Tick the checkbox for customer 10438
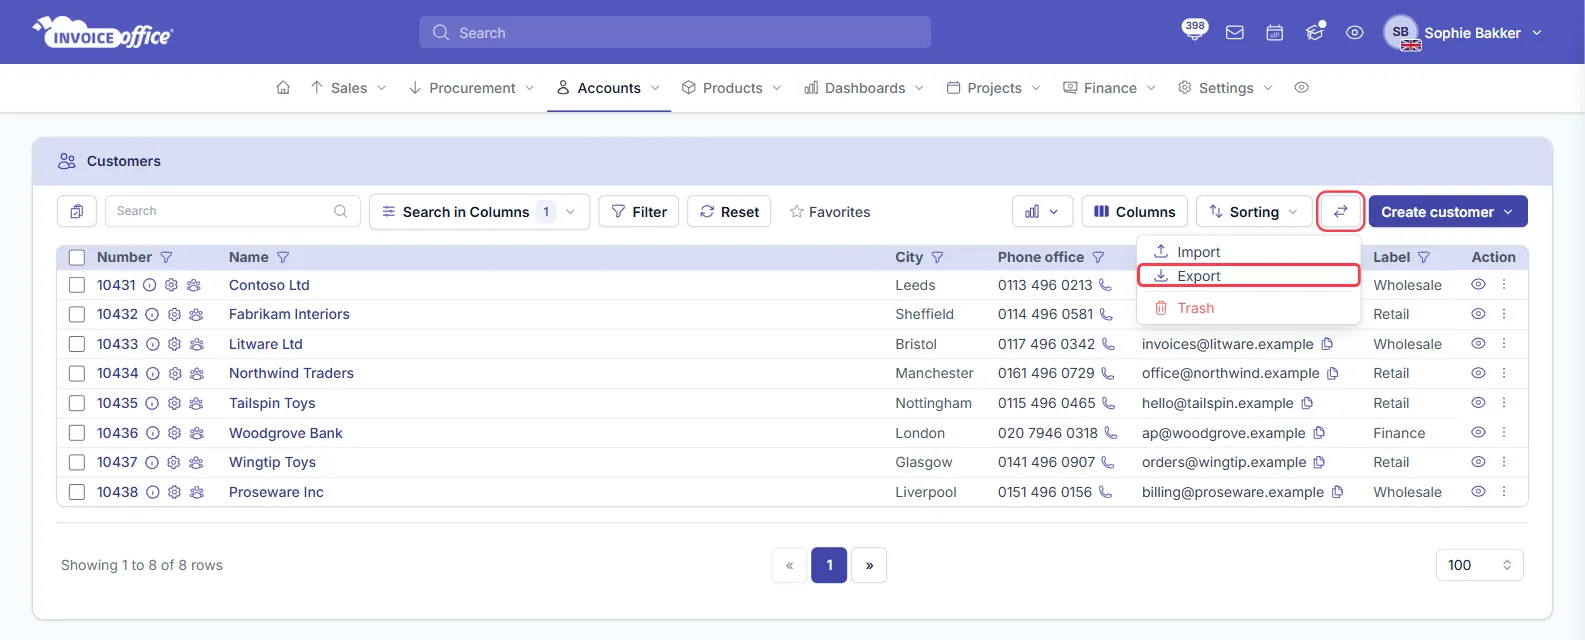Image resolution: width=1585 pixels, height=640 pixels. point(77,492)
